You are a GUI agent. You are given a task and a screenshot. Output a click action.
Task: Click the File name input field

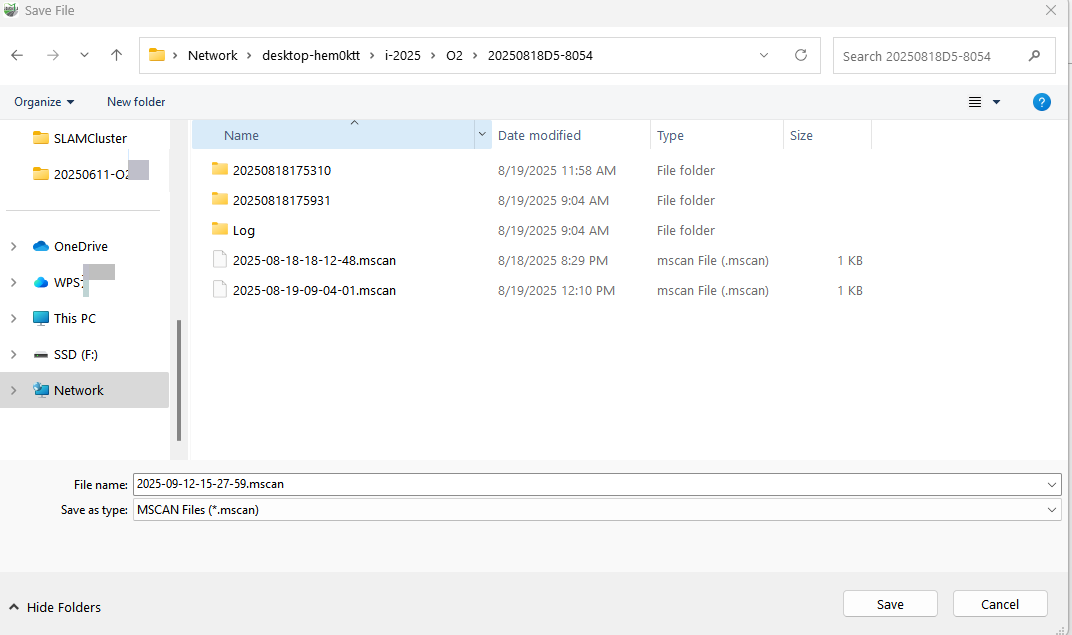590,484
